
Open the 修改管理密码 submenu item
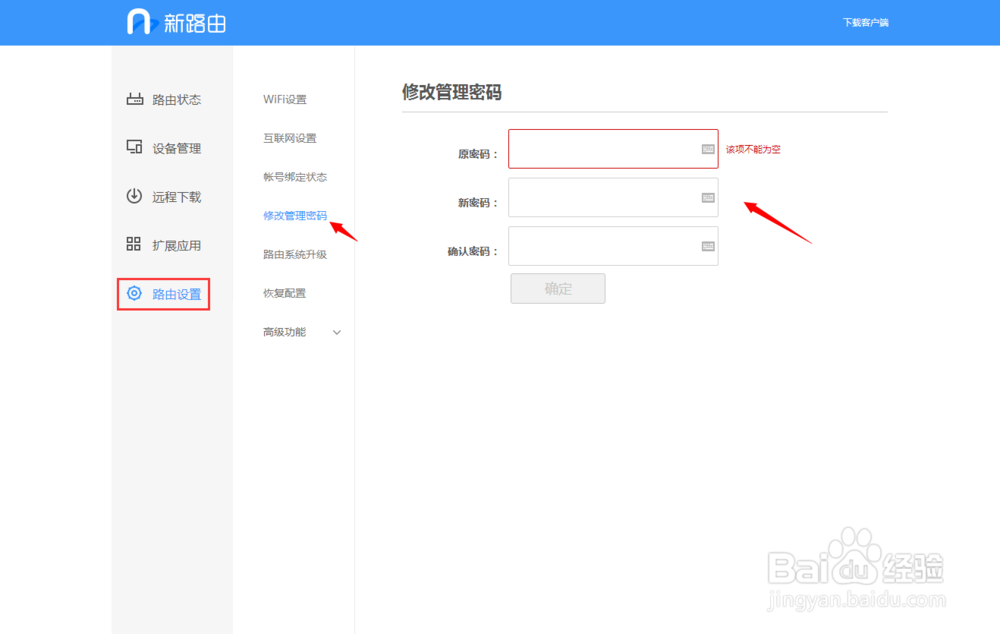point(296,215)
